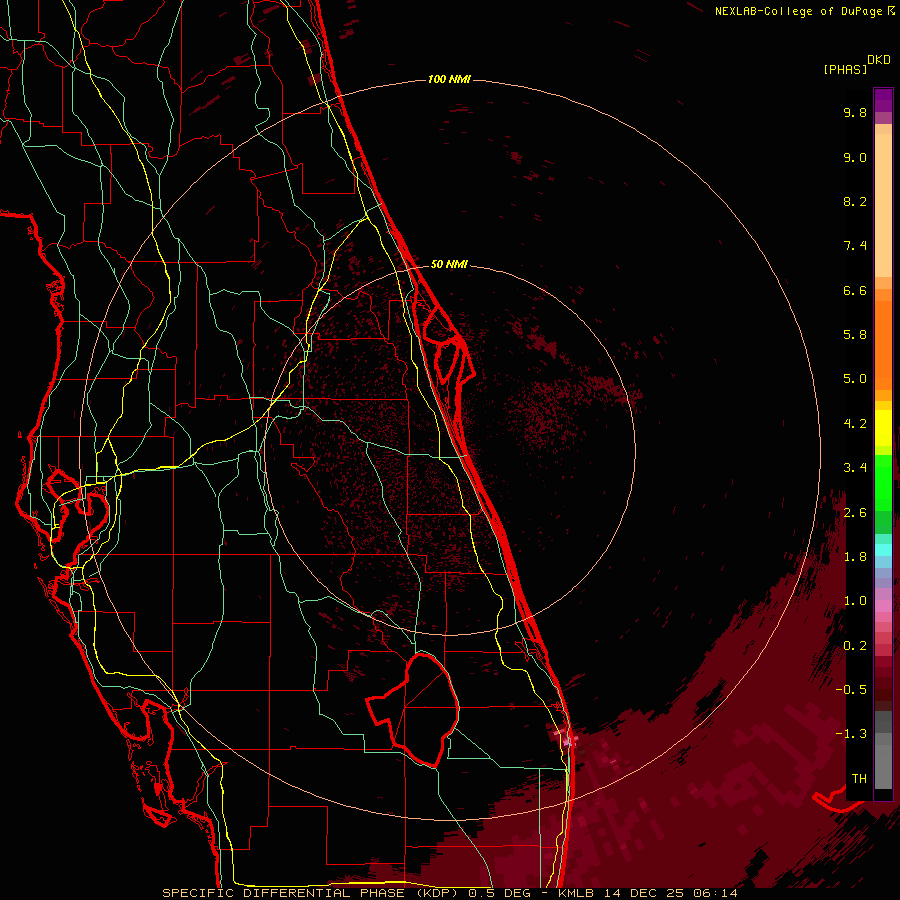Pick the cyan segment of the color bar
The image size is (900, 900).
tap(883, 549)
